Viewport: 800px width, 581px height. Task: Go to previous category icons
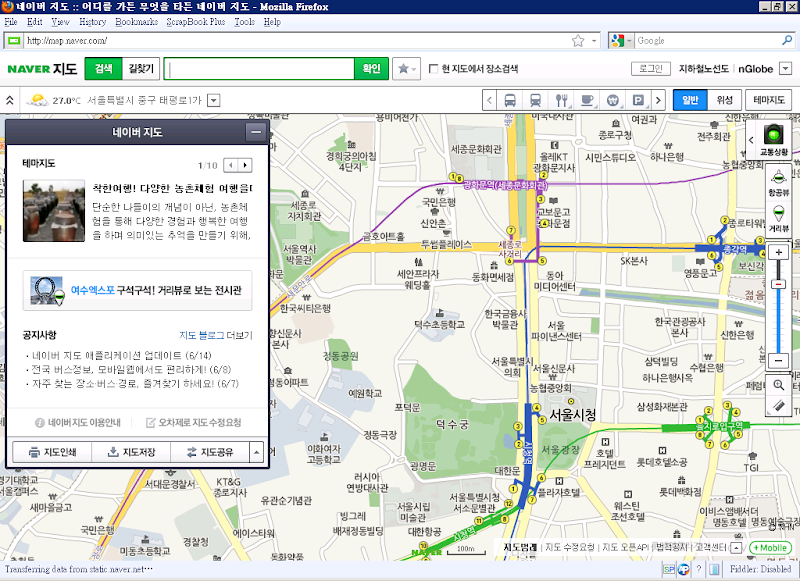(x=490, y=100)
